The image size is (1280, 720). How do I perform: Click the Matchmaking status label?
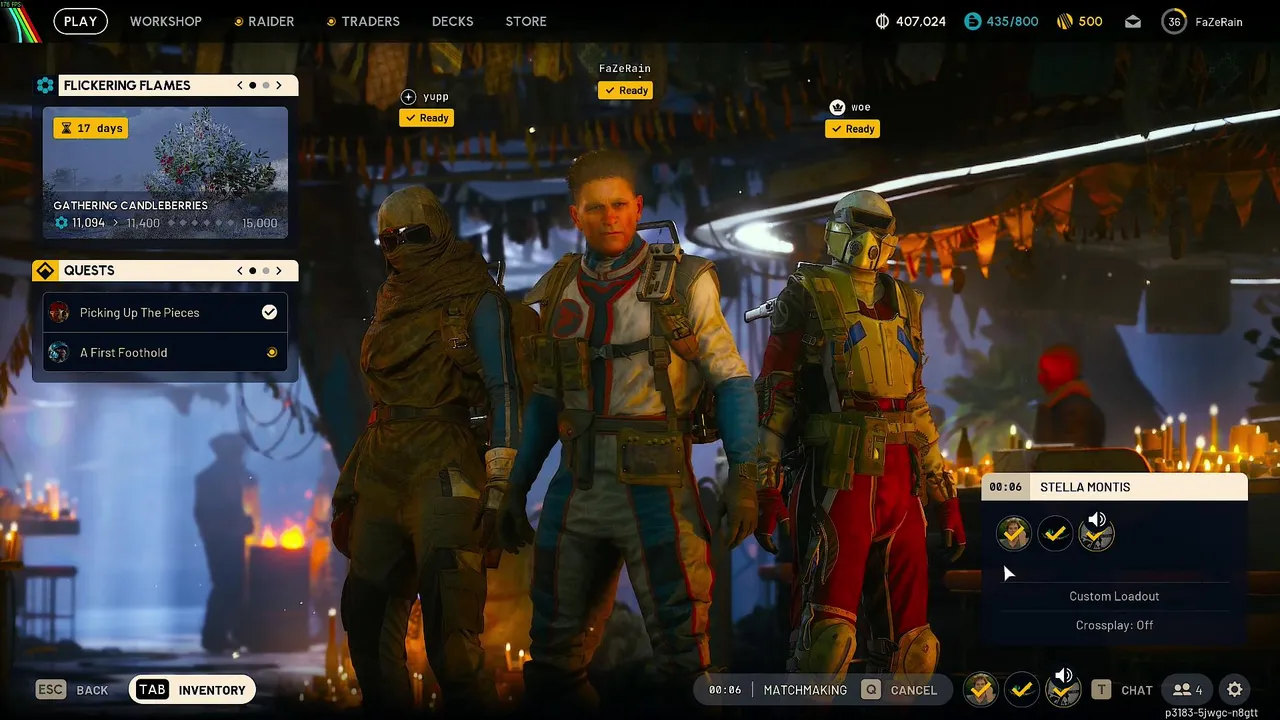pyautogui.click(x=805, y=690)
